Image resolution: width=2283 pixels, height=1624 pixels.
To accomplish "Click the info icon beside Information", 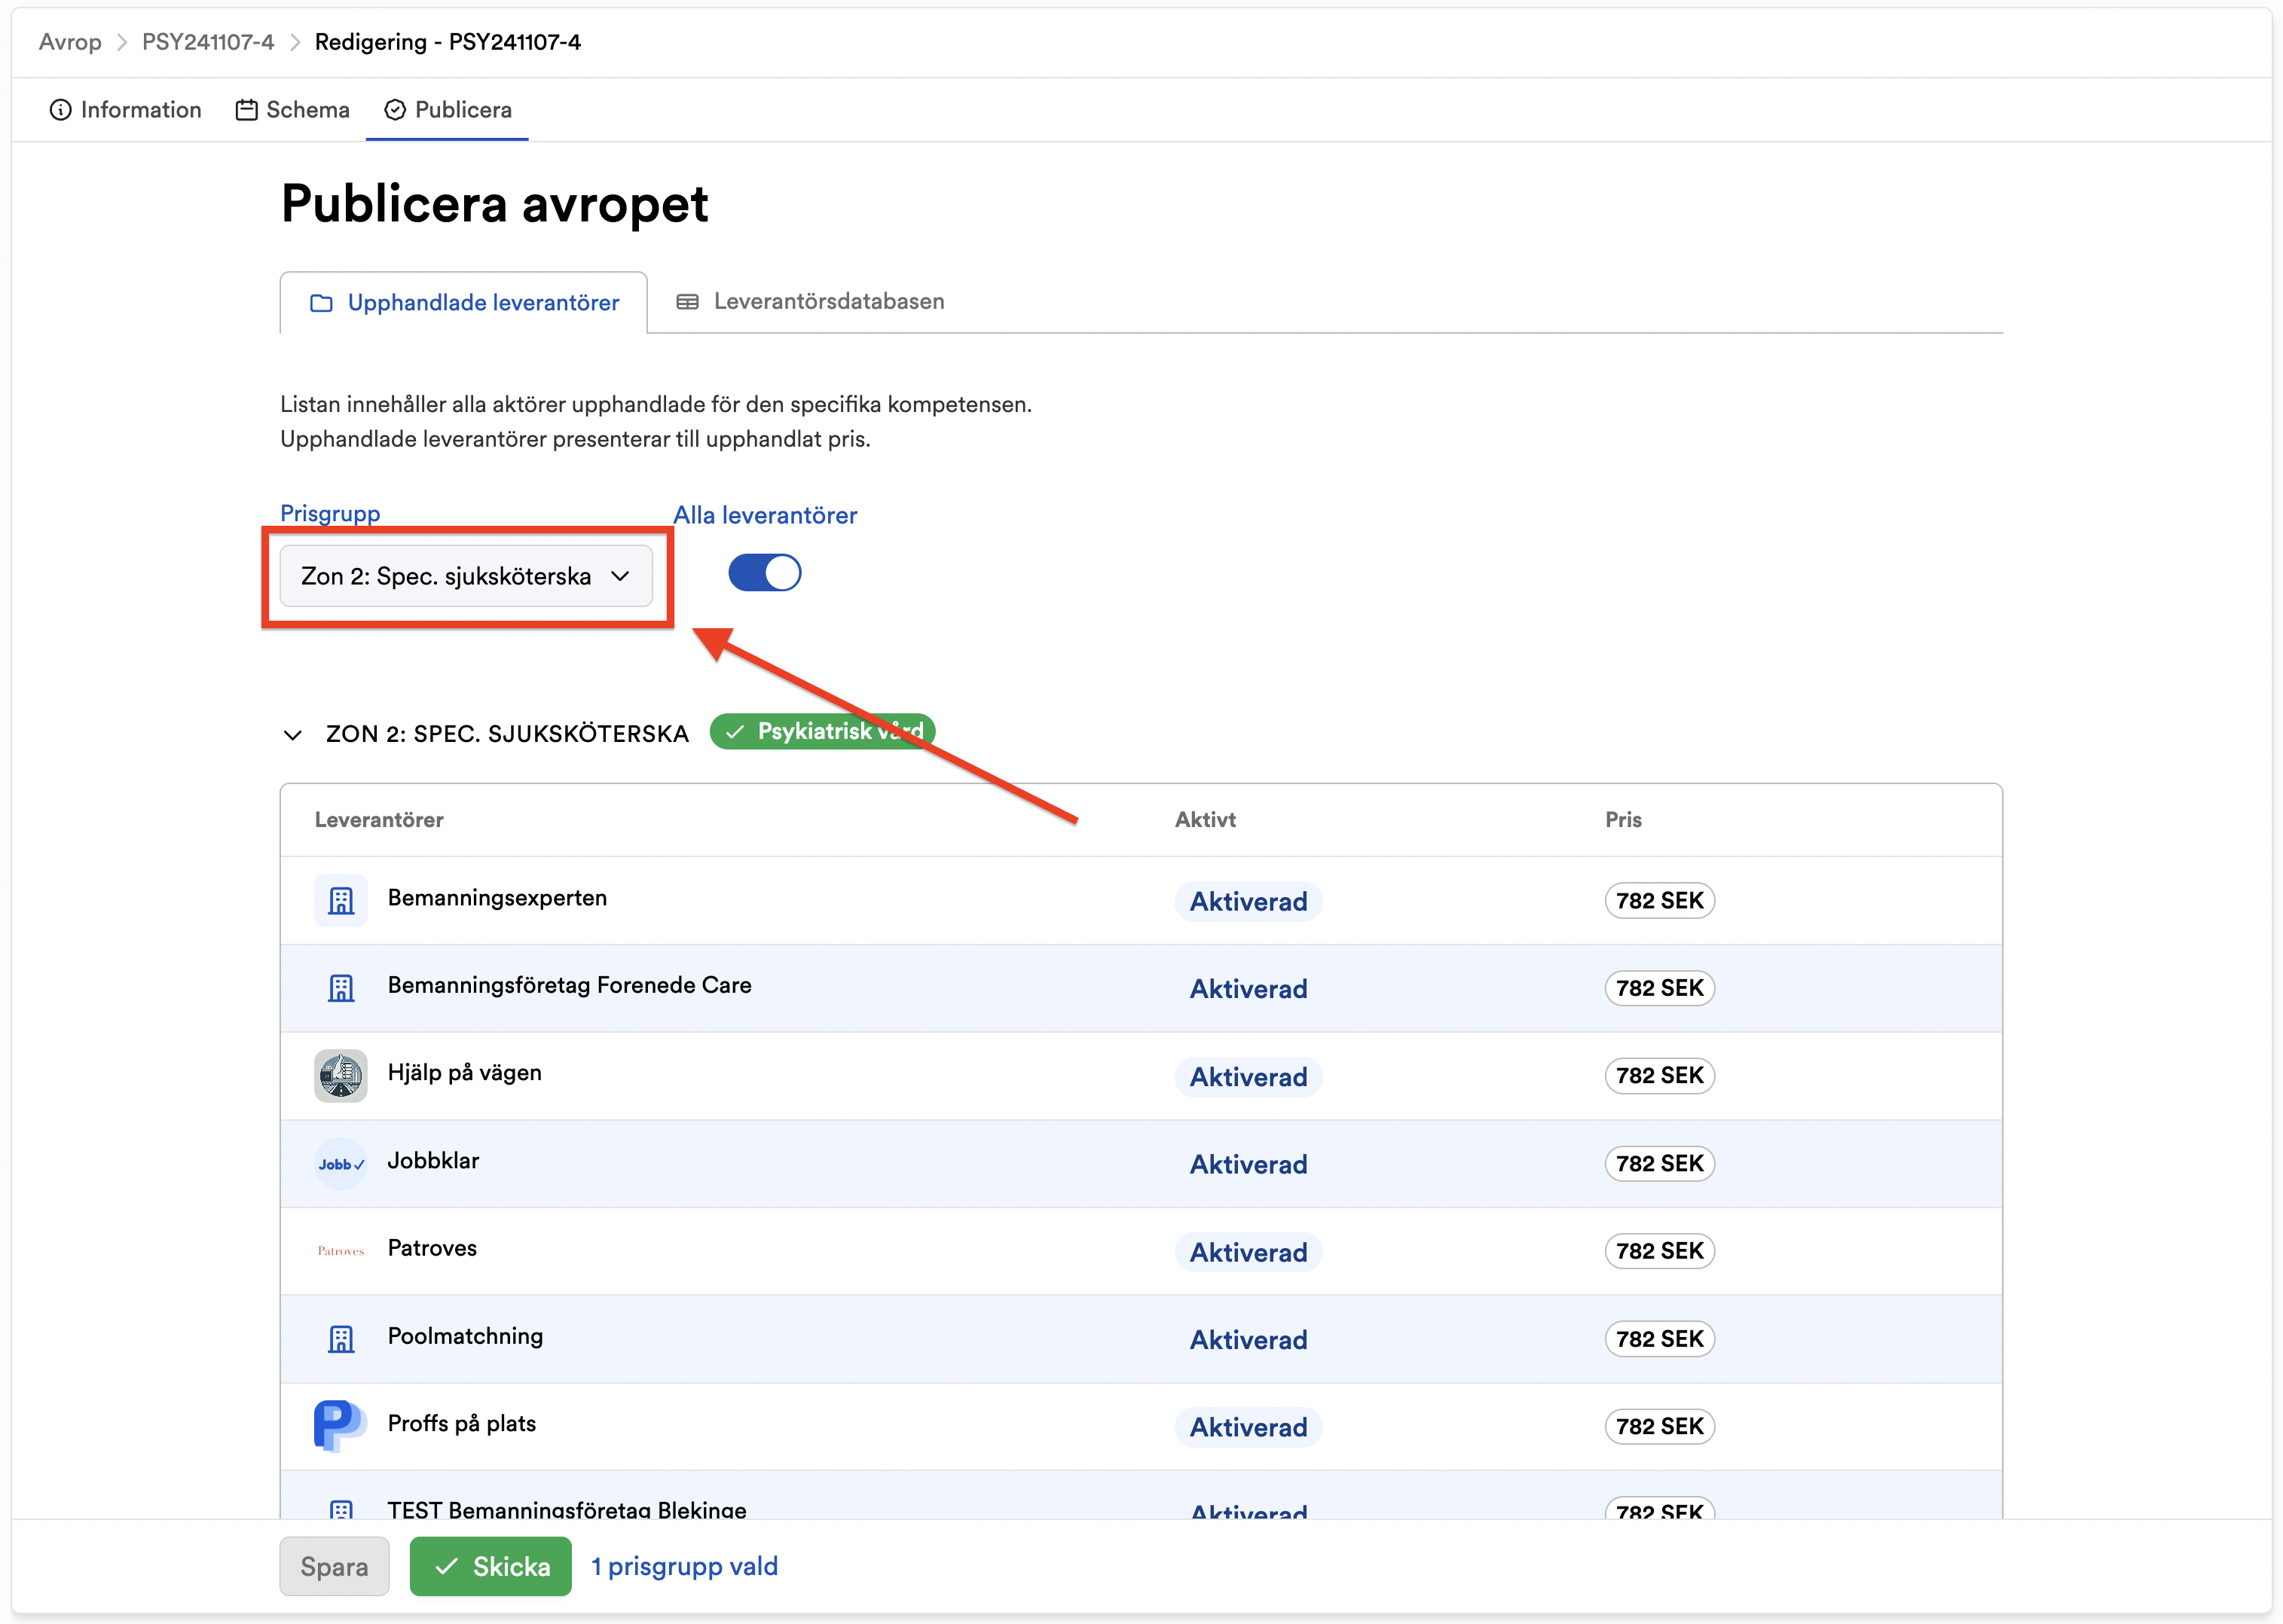I will tap(60, 110).
